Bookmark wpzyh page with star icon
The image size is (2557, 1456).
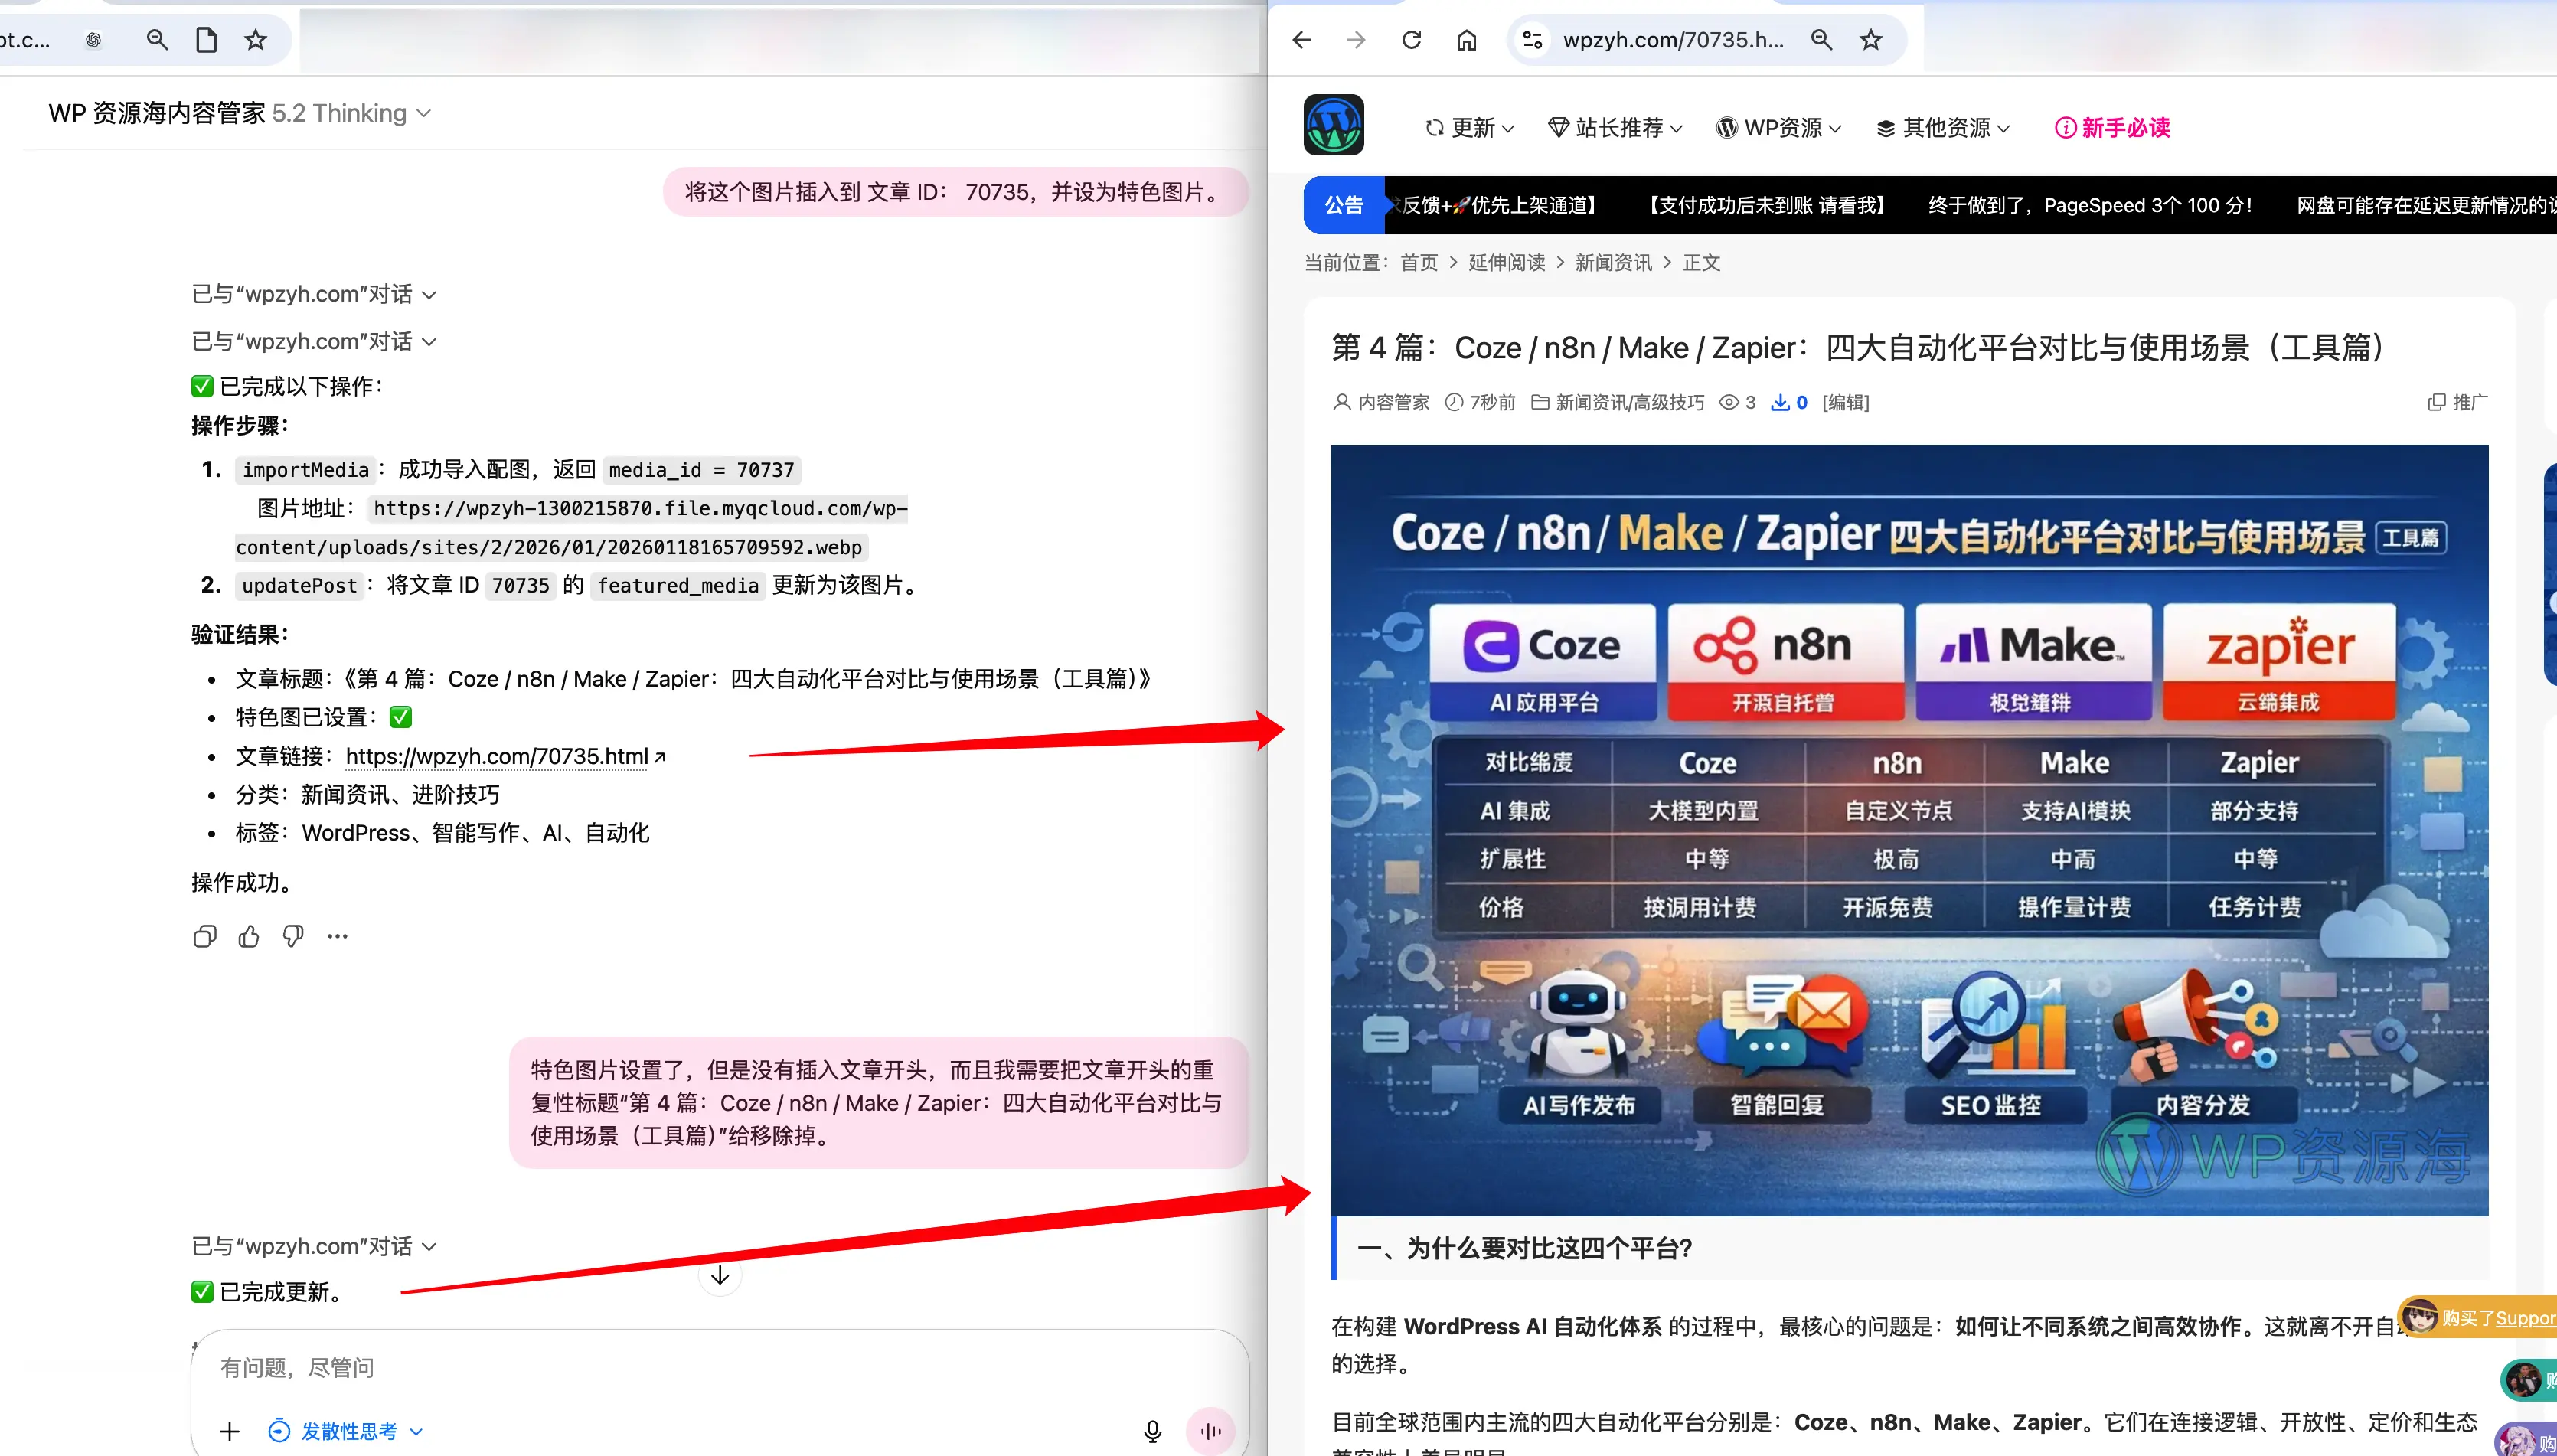[1871, 40]
